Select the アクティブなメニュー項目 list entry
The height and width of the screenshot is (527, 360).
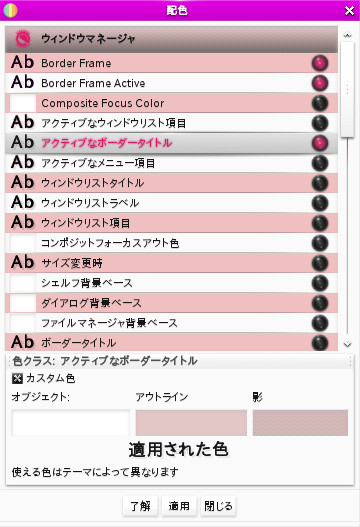[x=171, y=163]
